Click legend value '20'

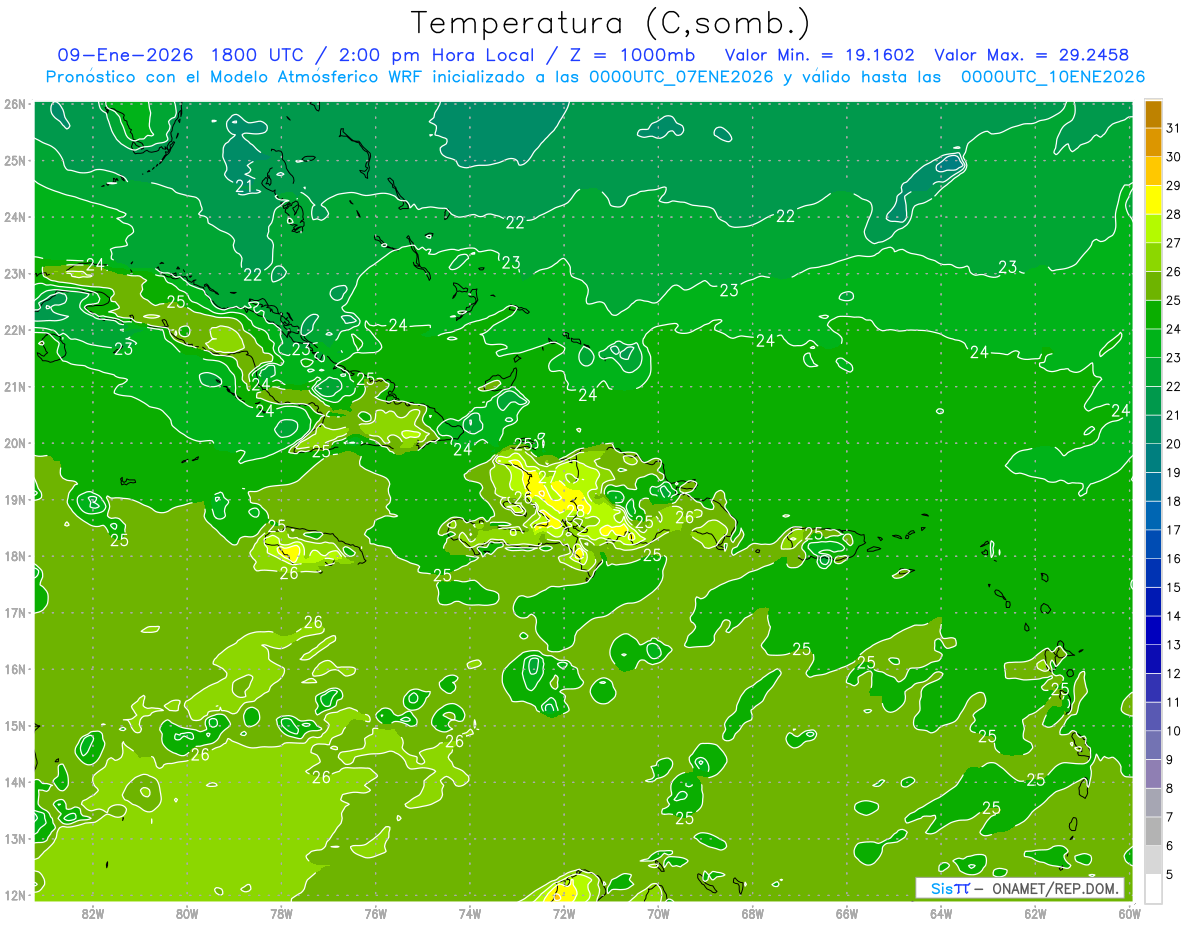(1173, 444)
